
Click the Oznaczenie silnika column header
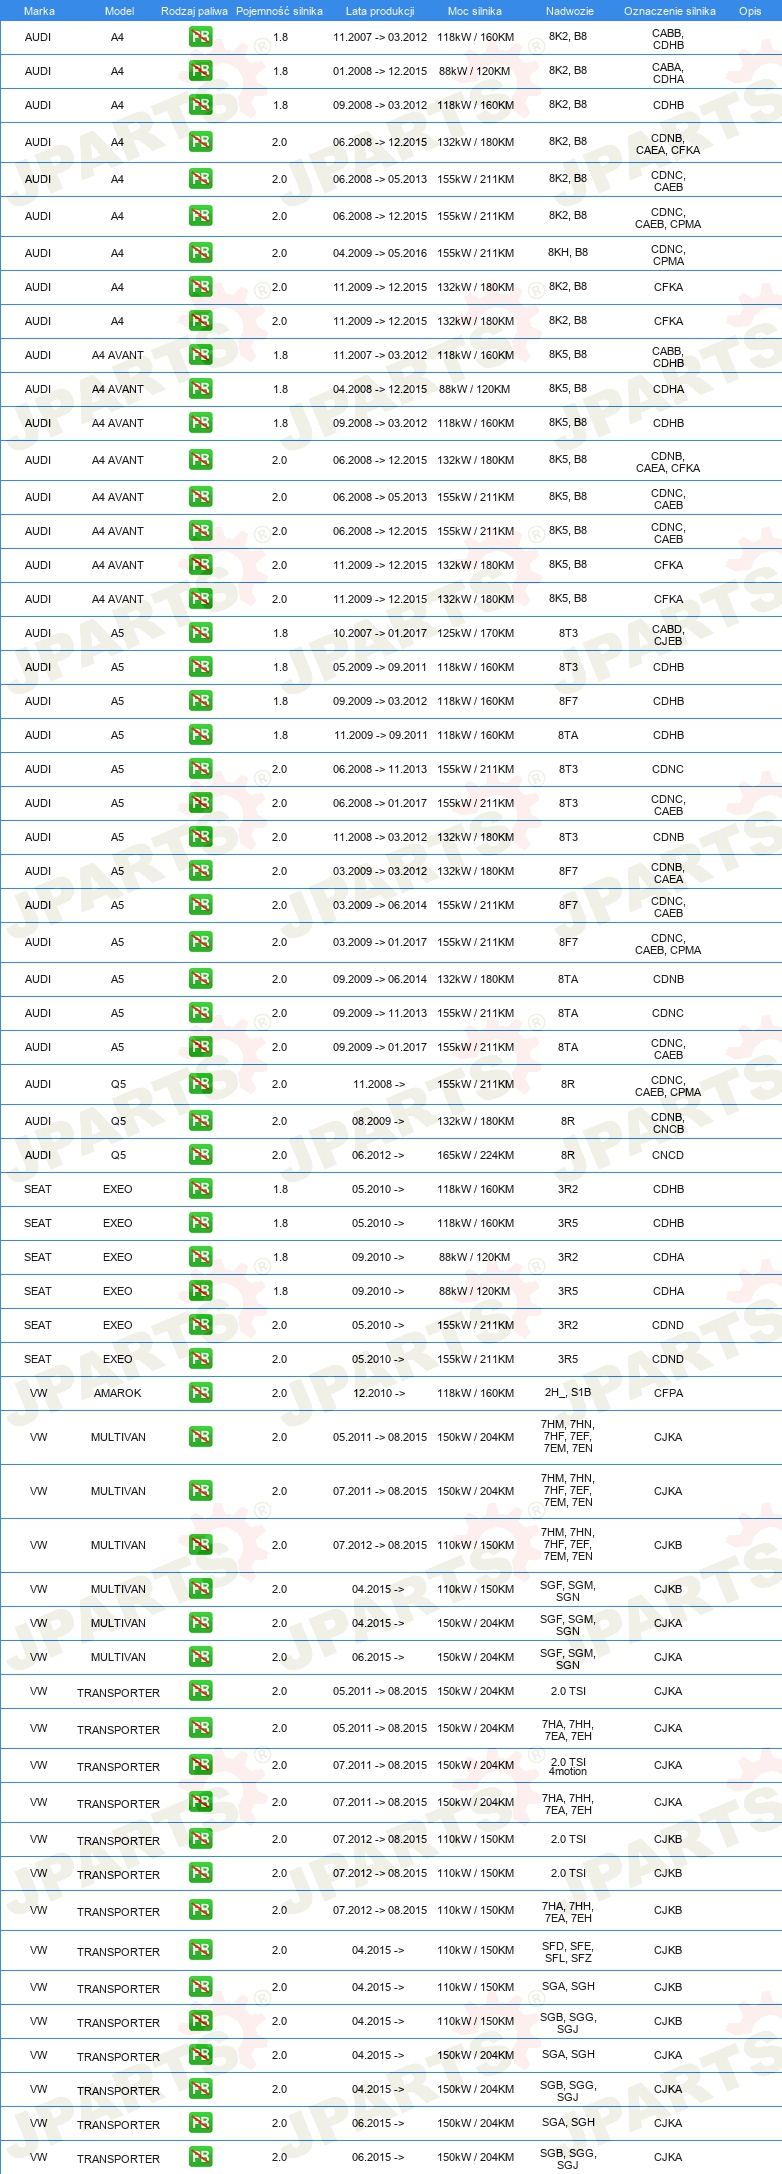670,11
